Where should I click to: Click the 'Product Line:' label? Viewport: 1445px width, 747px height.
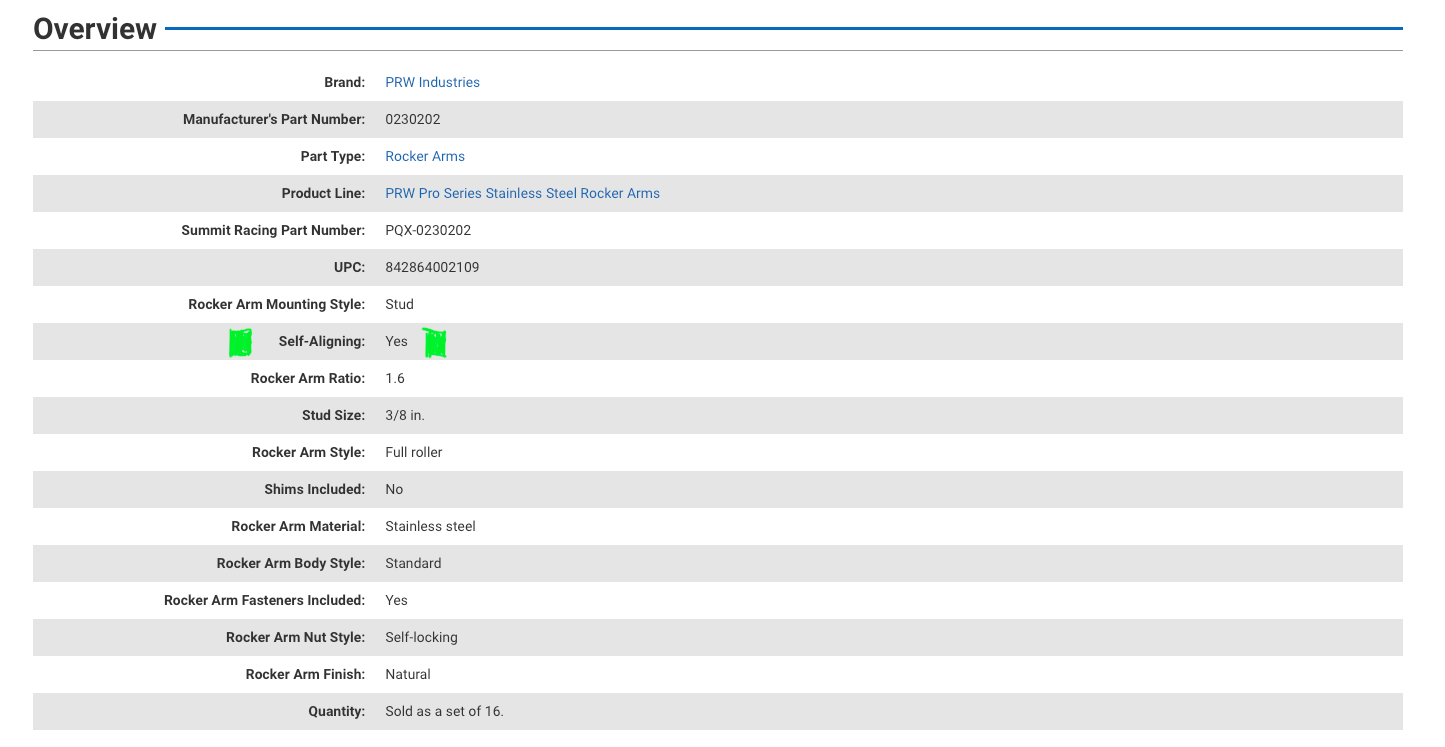click(x=324, y=193)
